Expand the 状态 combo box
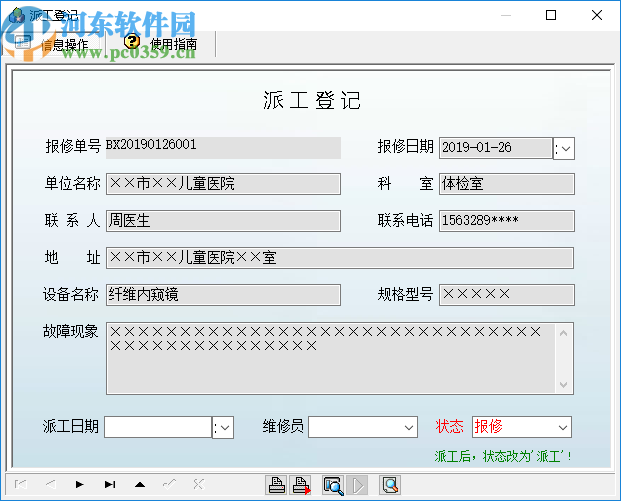The image size is (621, 501). tap(562, 427)
